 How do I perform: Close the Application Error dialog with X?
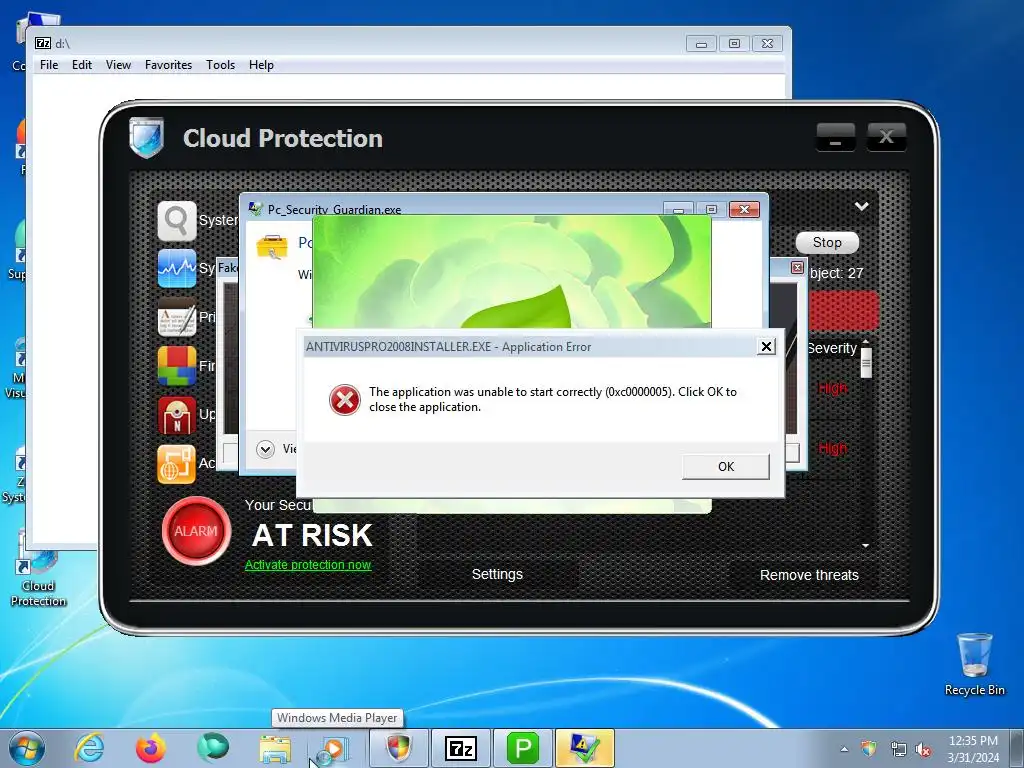point(766,346)
